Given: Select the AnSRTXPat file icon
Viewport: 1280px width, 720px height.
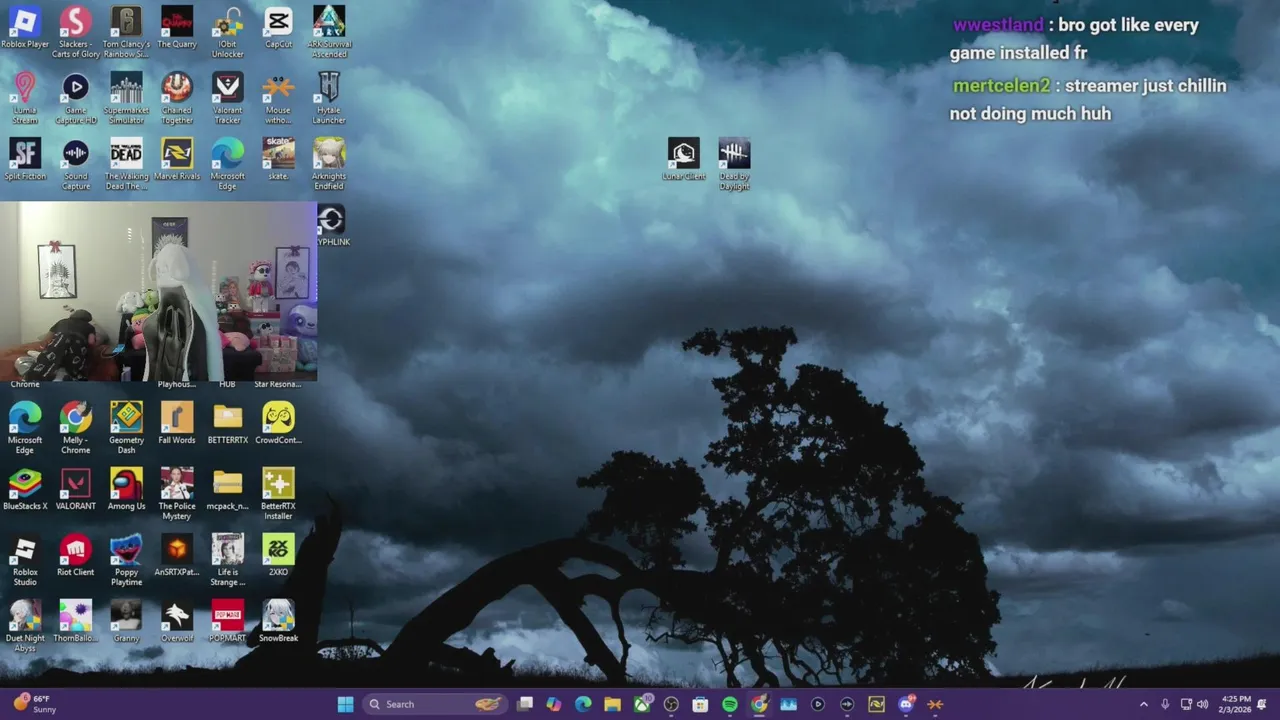Looking at the screenshot, I should point(177,556).
